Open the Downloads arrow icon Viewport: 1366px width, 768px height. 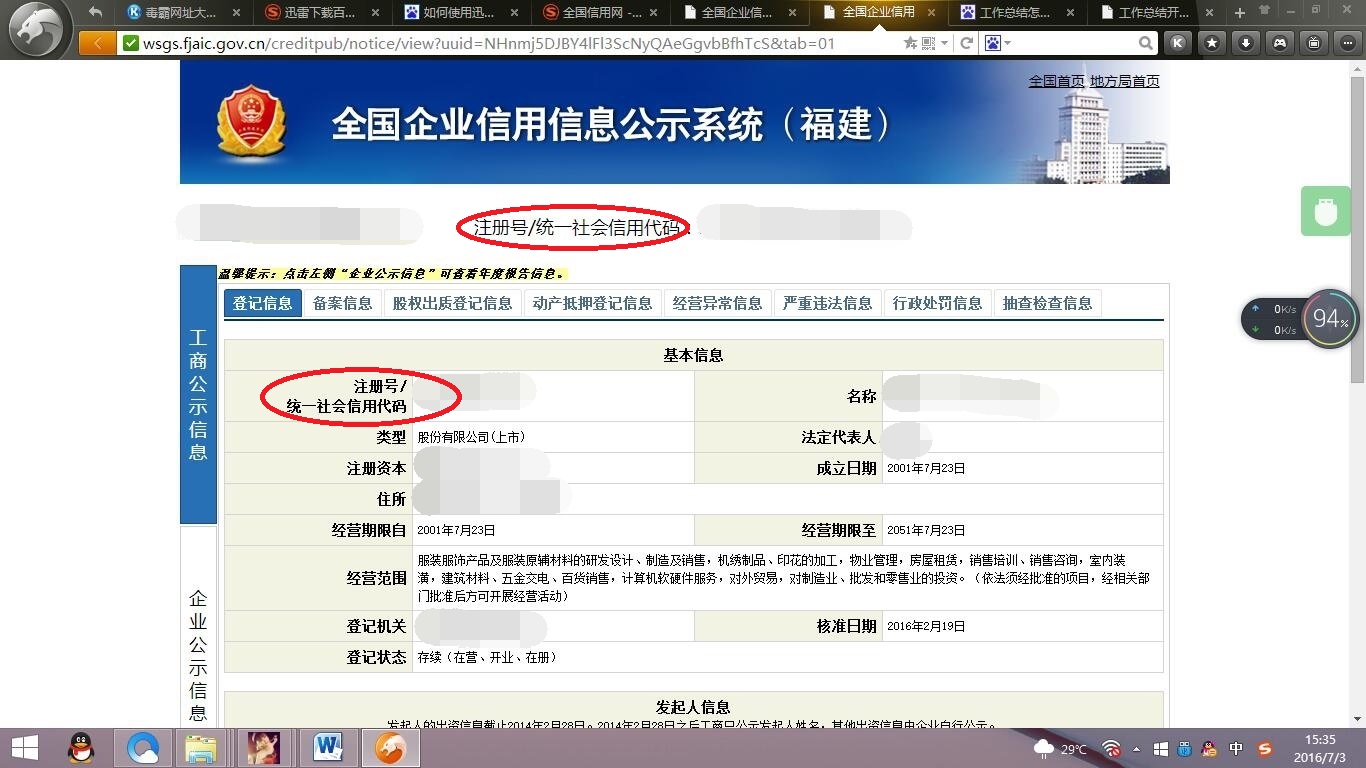[x=1245, y=43]
